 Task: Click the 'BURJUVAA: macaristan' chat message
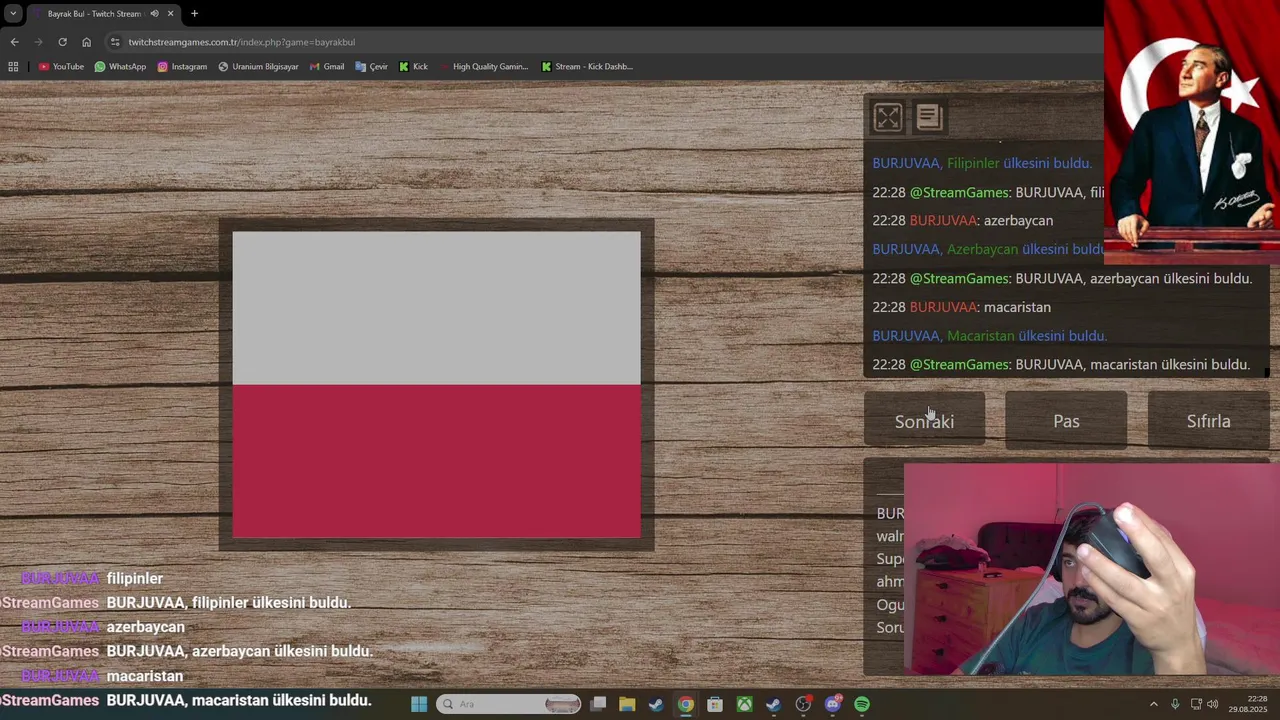click(961, 307)
